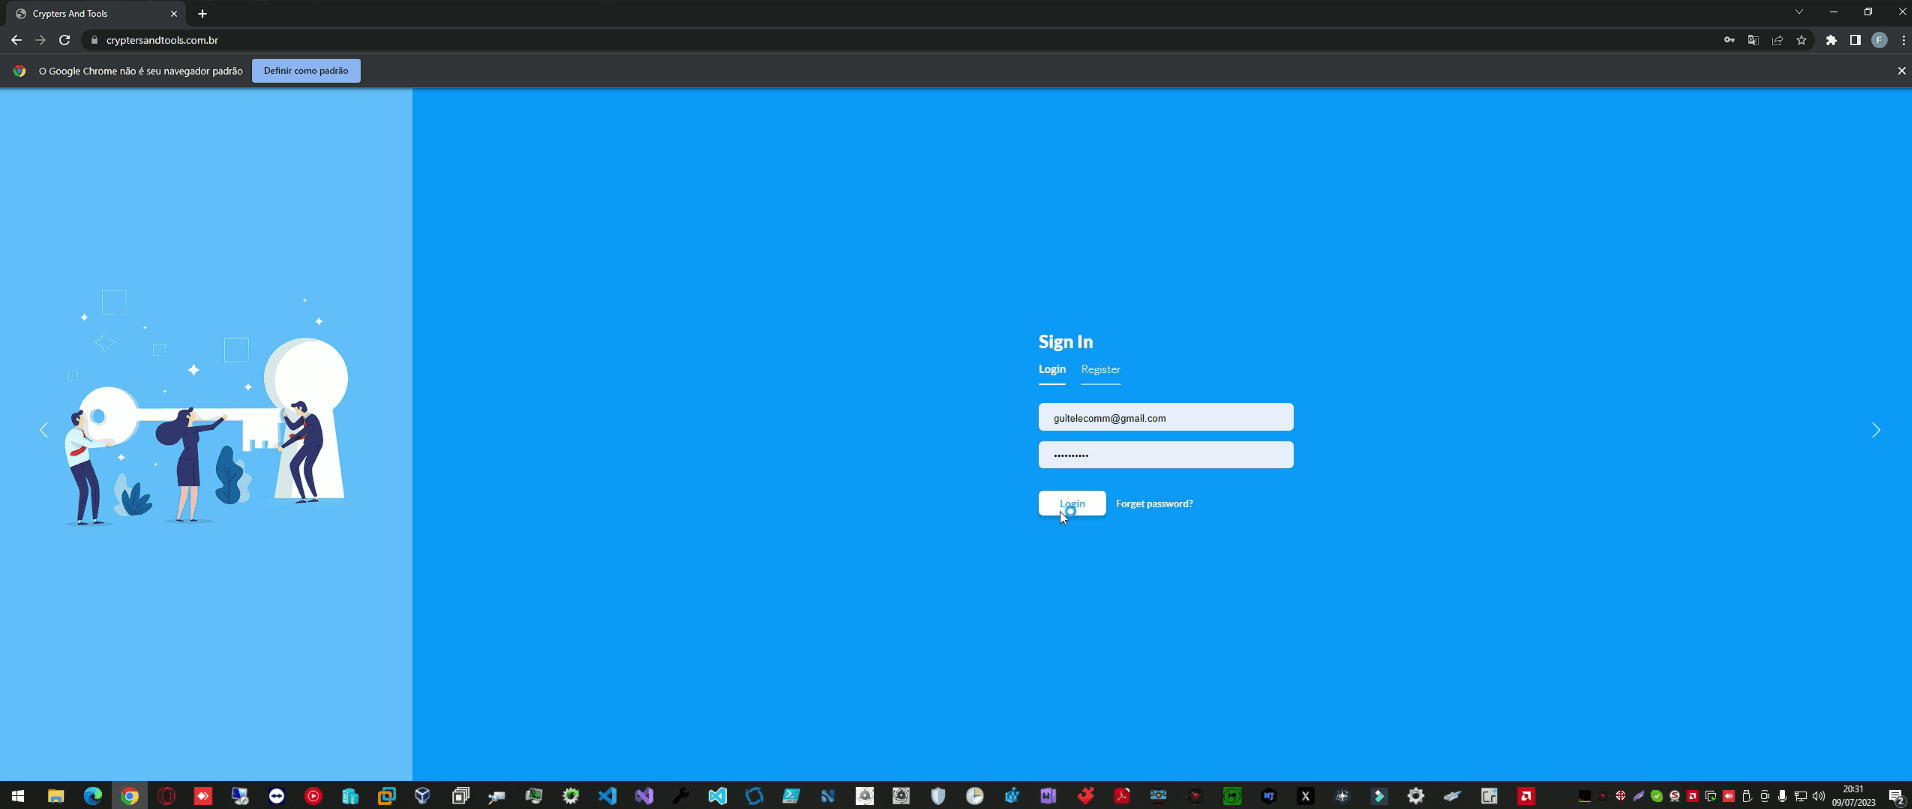Close the Crypters And Tools tab

point(174,14)
